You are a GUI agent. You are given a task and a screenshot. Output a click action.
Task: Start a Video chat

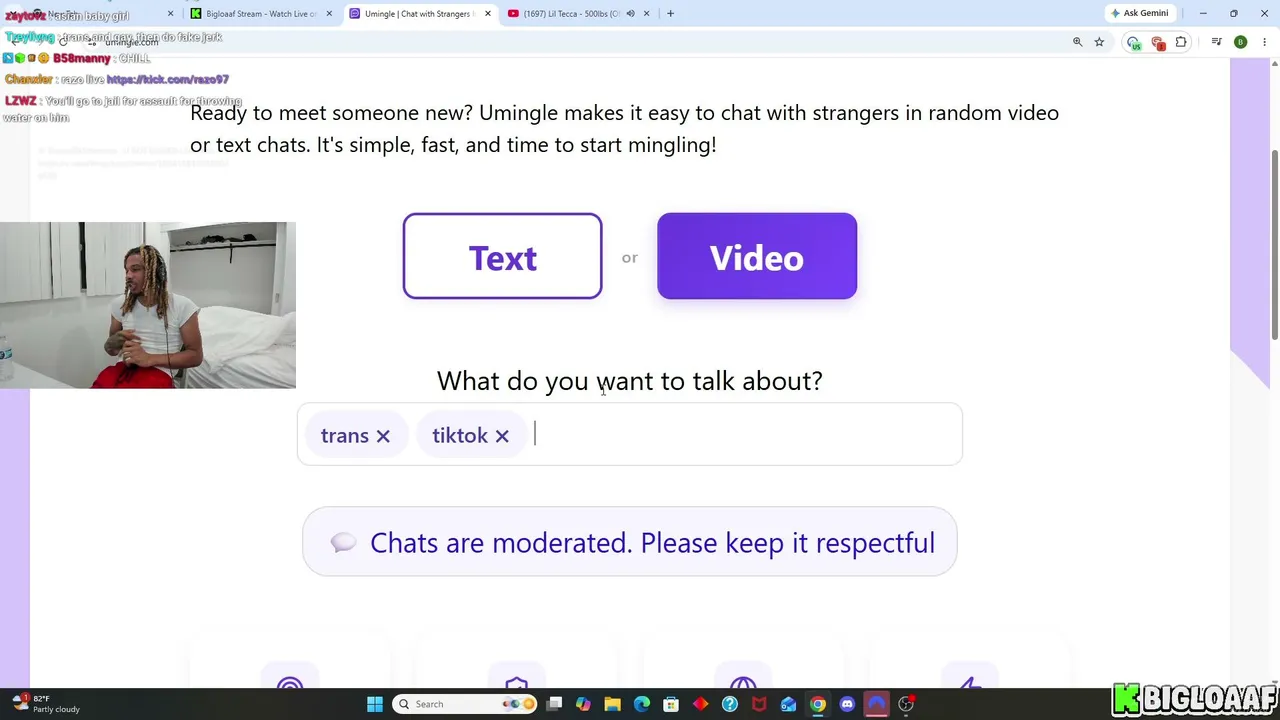point(757,256)
